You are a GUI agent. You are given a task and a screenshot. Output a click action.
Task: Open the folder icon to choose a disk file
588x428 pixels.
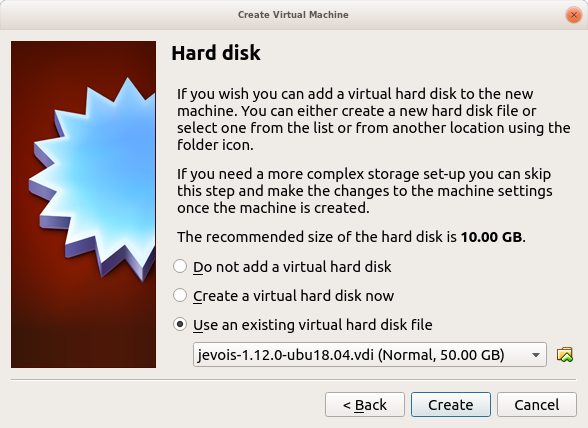pos(564,354)
